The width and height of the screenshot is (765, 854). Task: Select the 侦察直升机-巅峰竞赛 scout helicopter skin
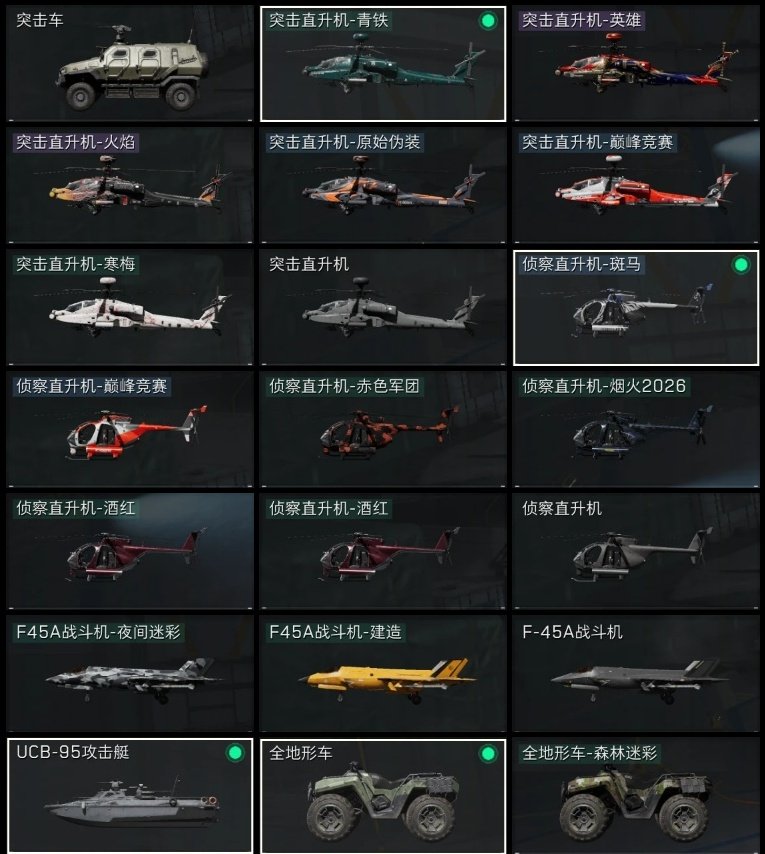point(130,429)
